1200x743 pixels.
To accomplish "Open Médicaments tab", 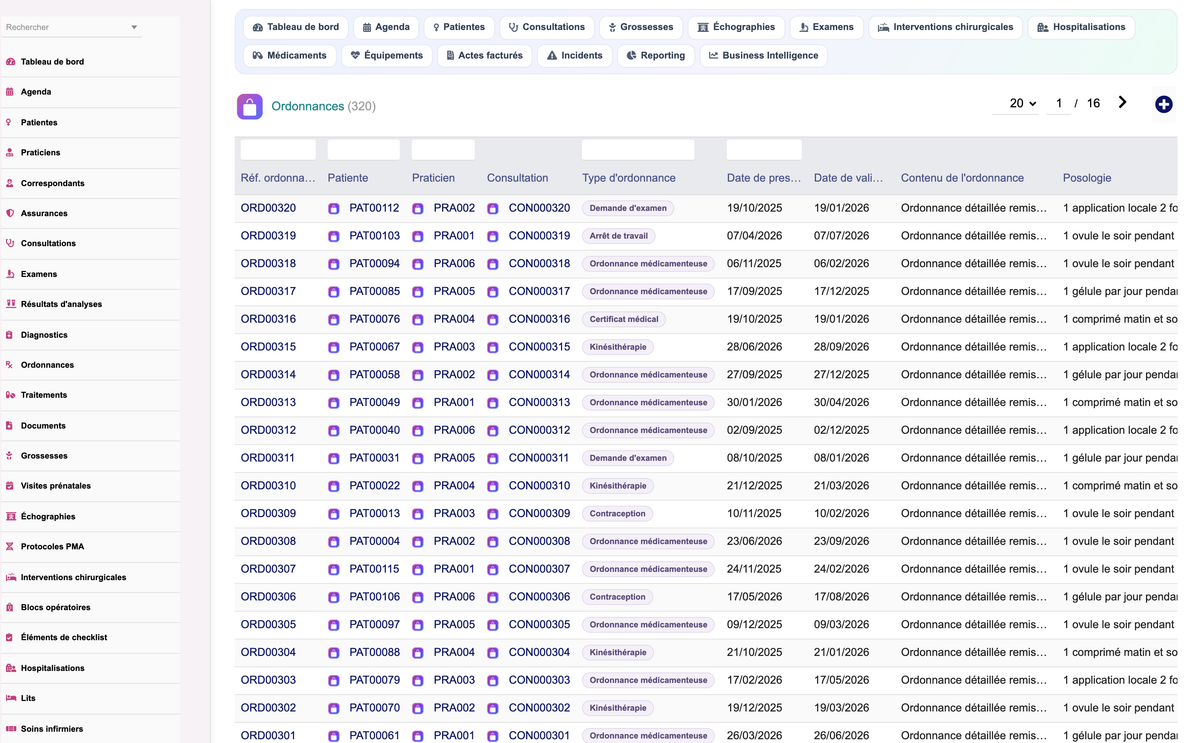I will [290, 55].
